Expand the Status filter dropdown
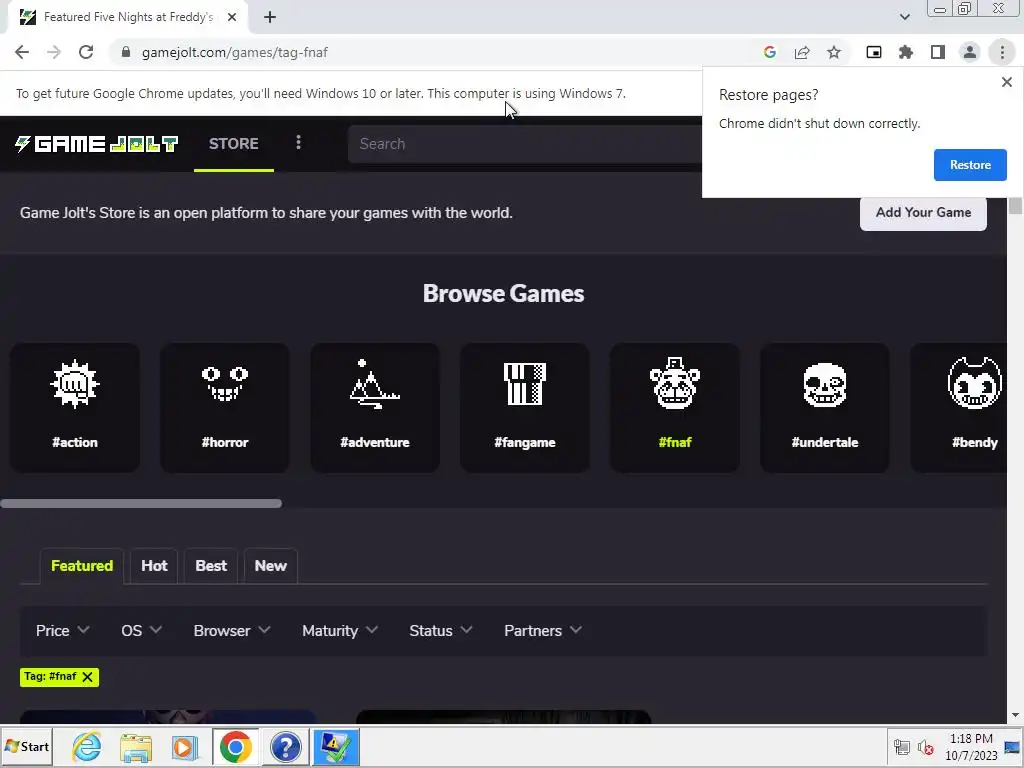The image size is (1024, 768). click(x=440, y=631)
